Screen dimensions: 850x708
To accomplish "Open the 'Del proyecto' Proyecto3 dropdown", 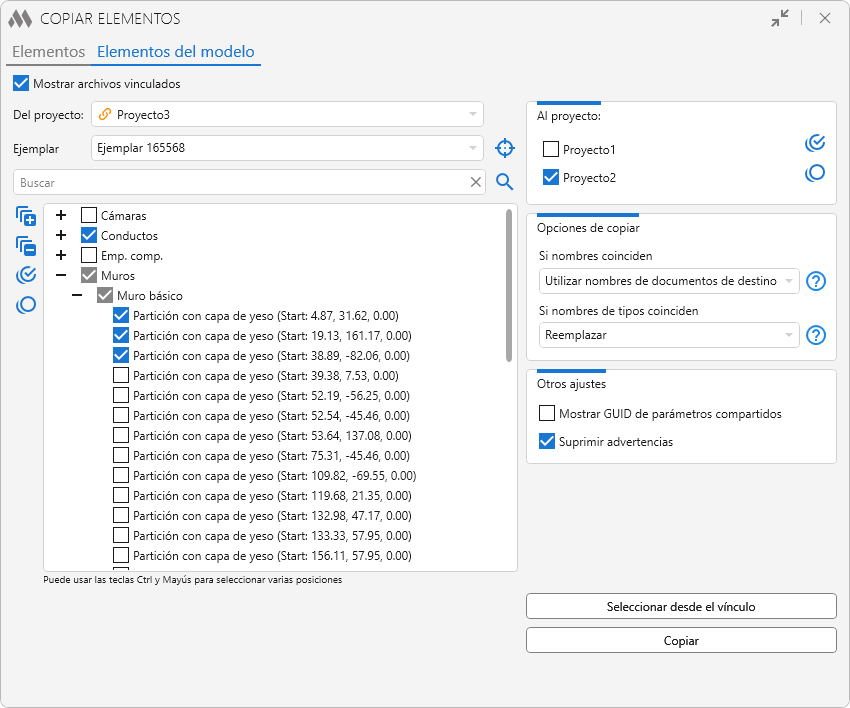I will [x=287, y=114].
